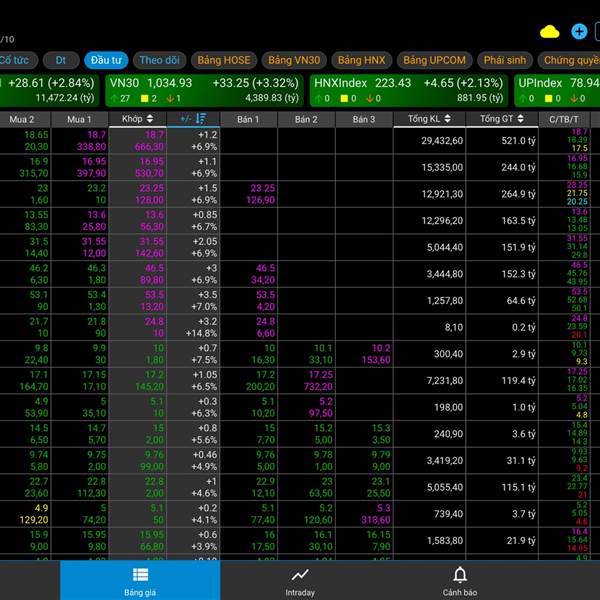
Task: Select Bán 1 price 53.5 cell
Action: pos(266,295)
